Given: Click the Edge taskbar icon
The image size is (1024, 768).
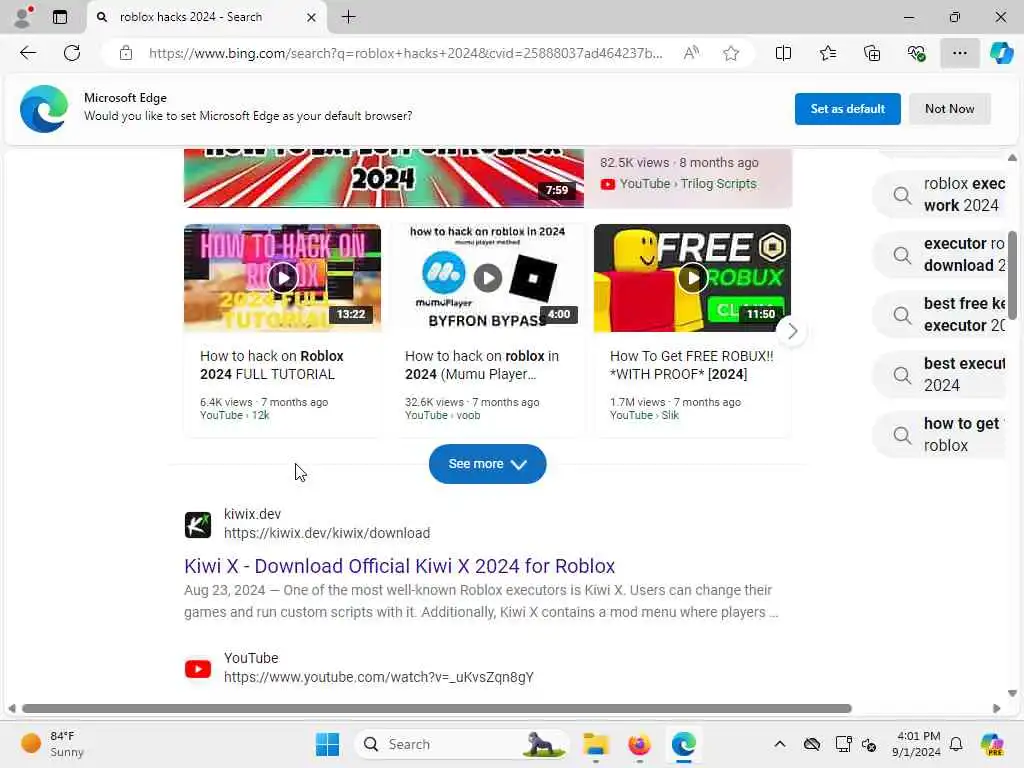Looking at the screenshot, I should point(683,744).
